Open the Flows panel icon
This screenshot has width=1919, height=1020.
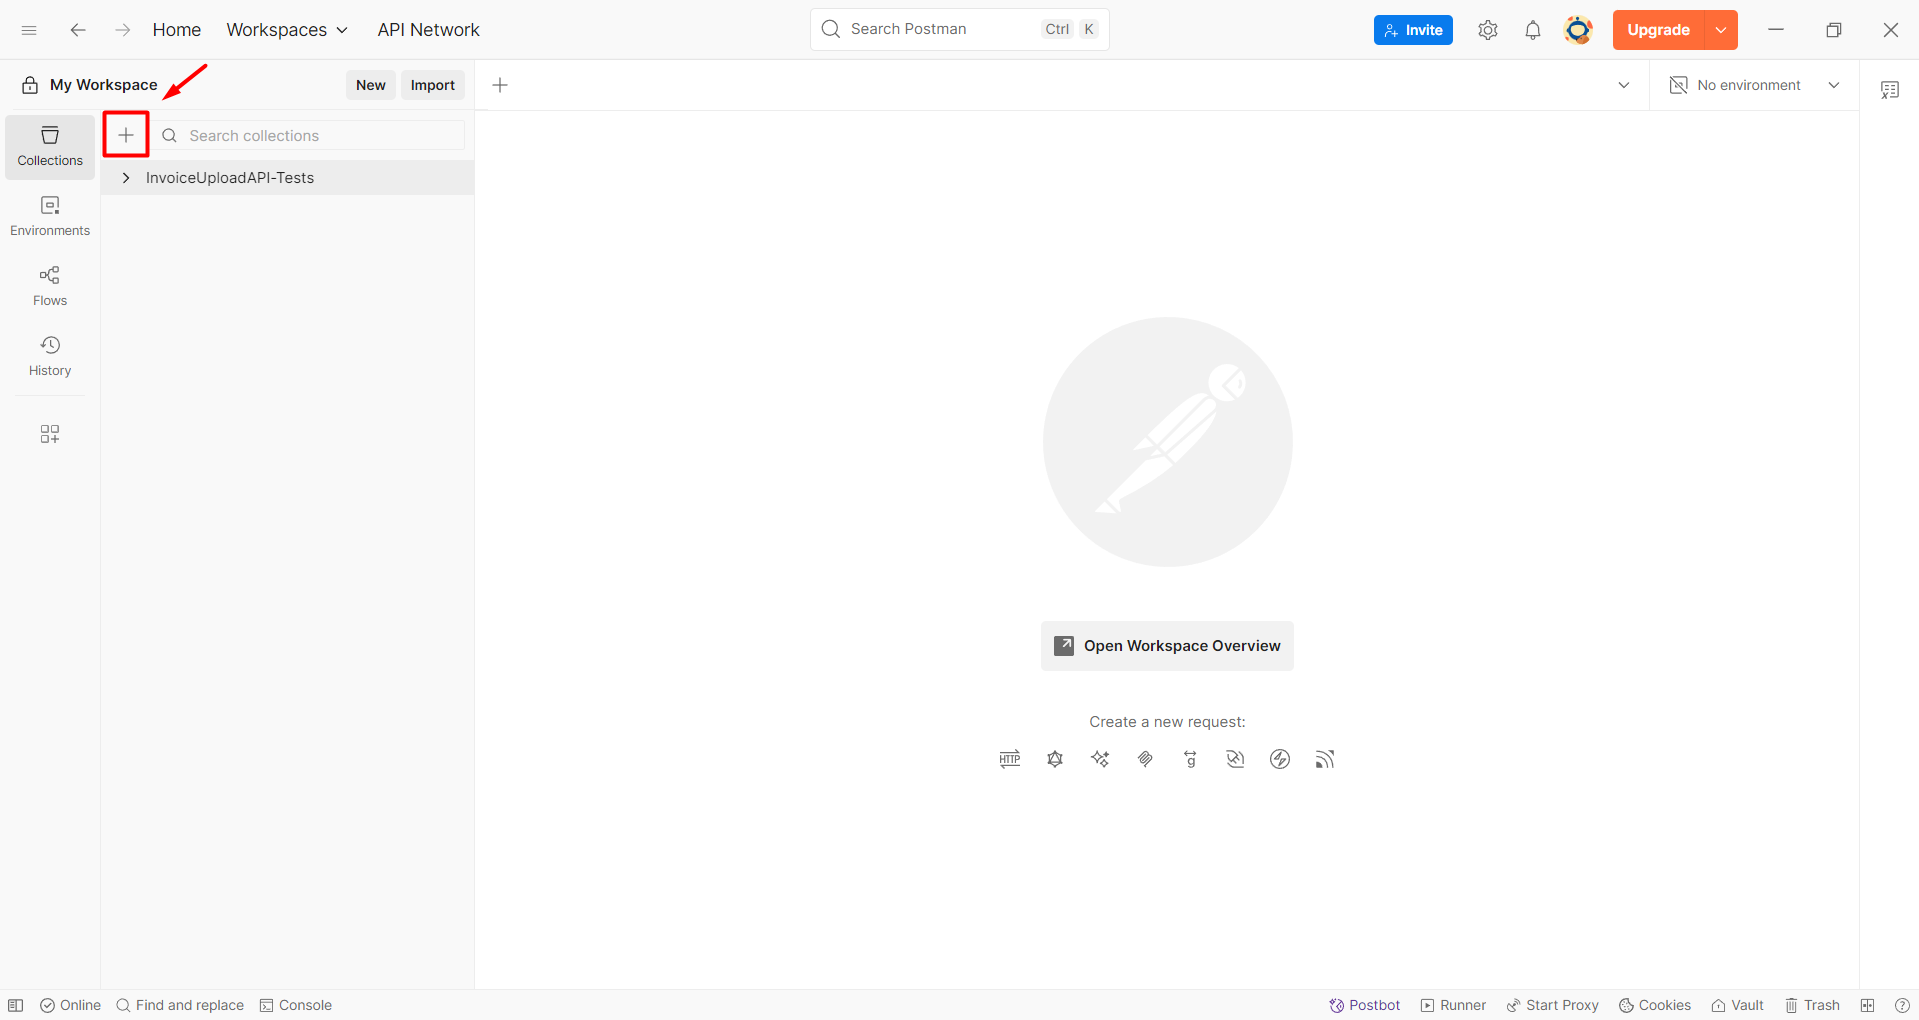click(x=49, y=285)
